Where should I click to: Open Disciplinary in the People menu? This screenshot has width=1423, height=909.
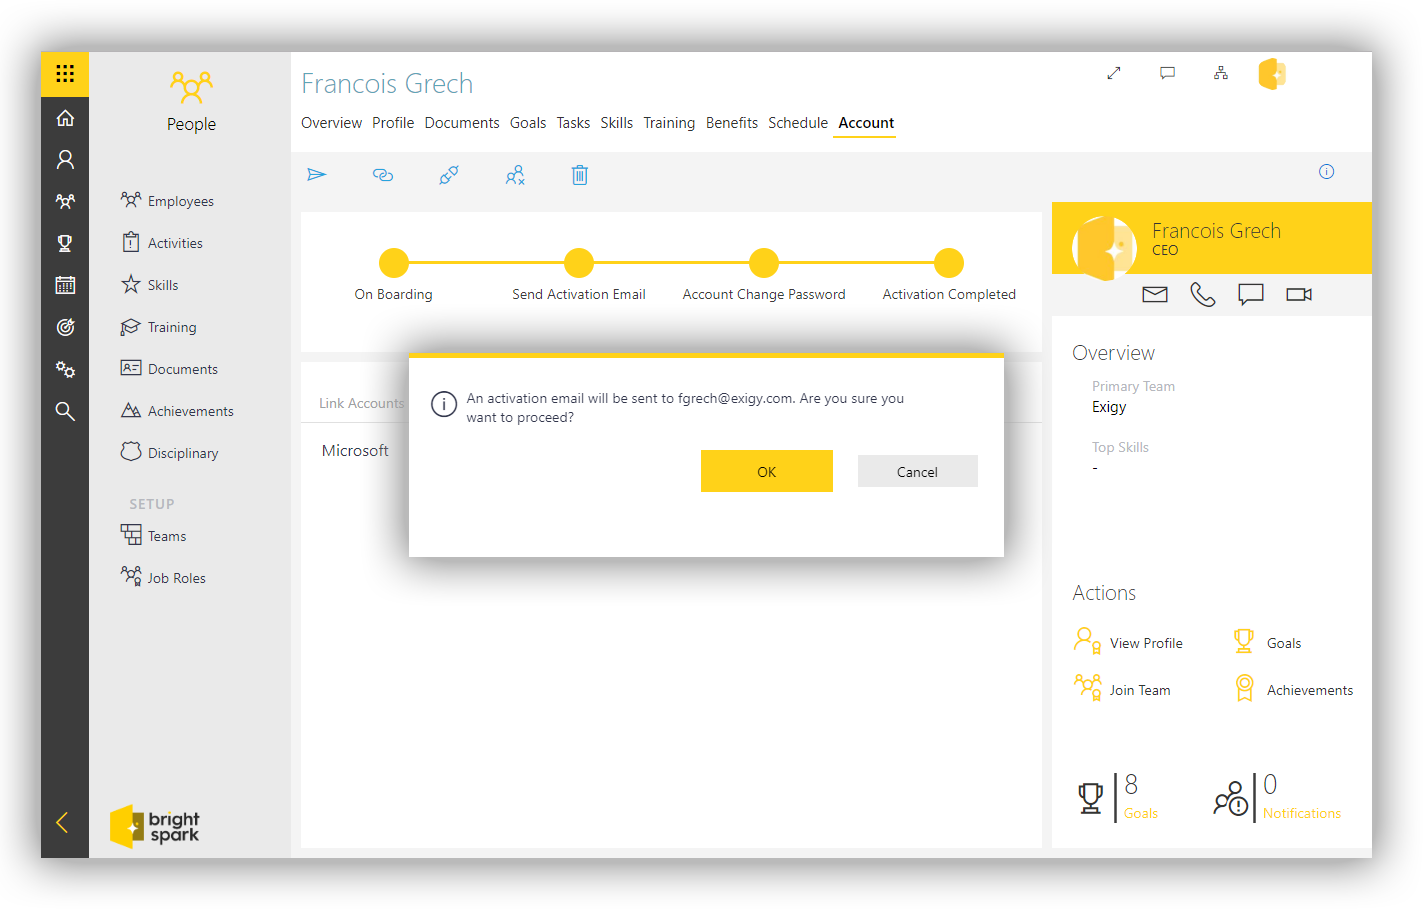pos(169,453)
